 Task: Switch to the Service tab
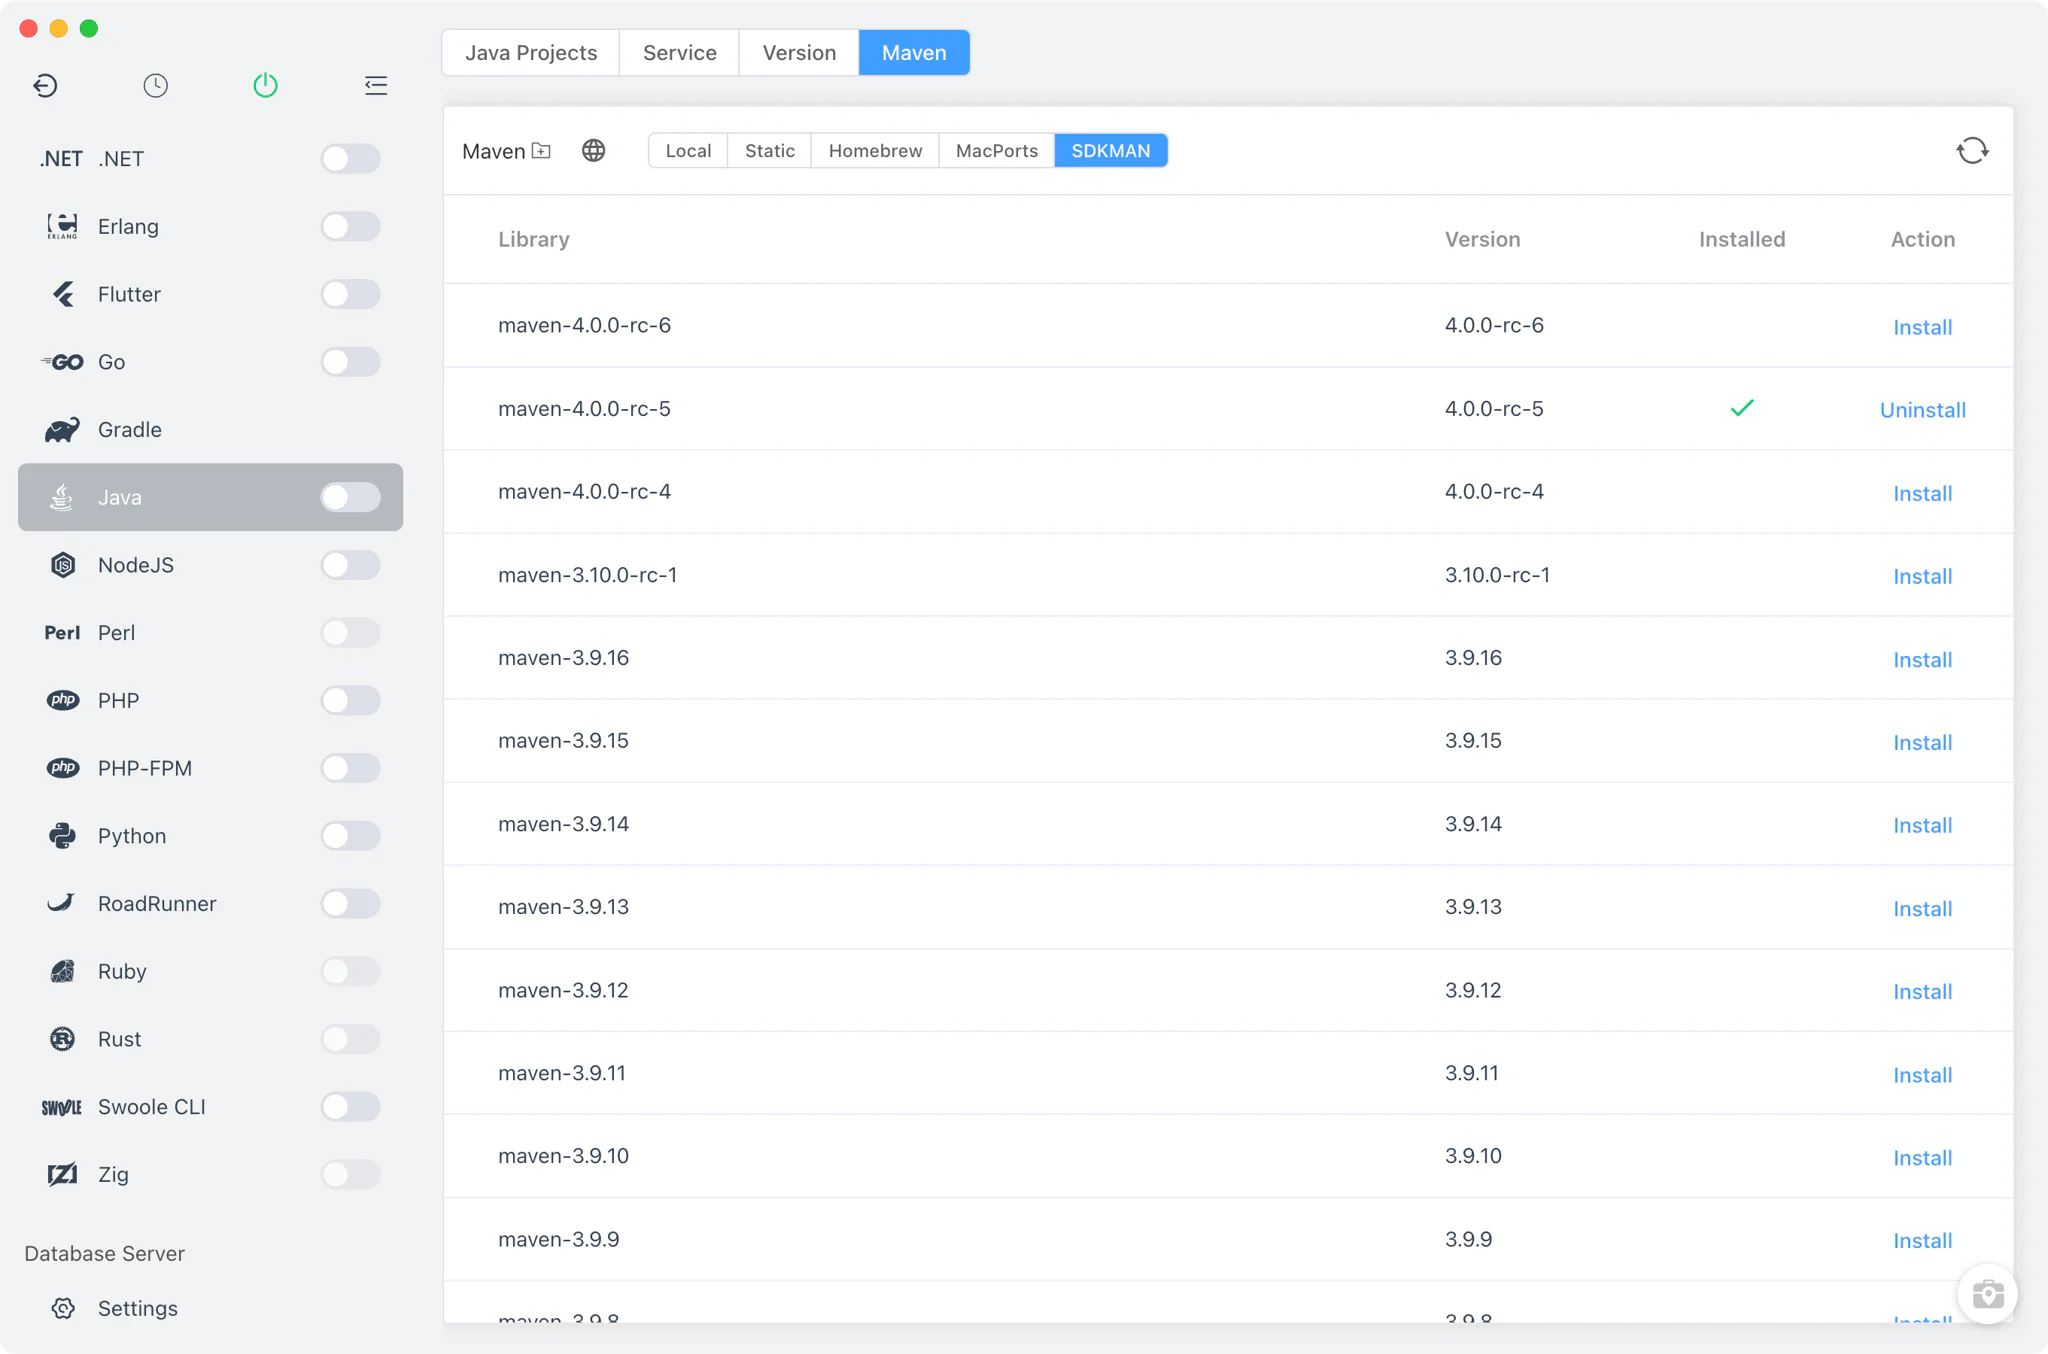click(679, 53)
